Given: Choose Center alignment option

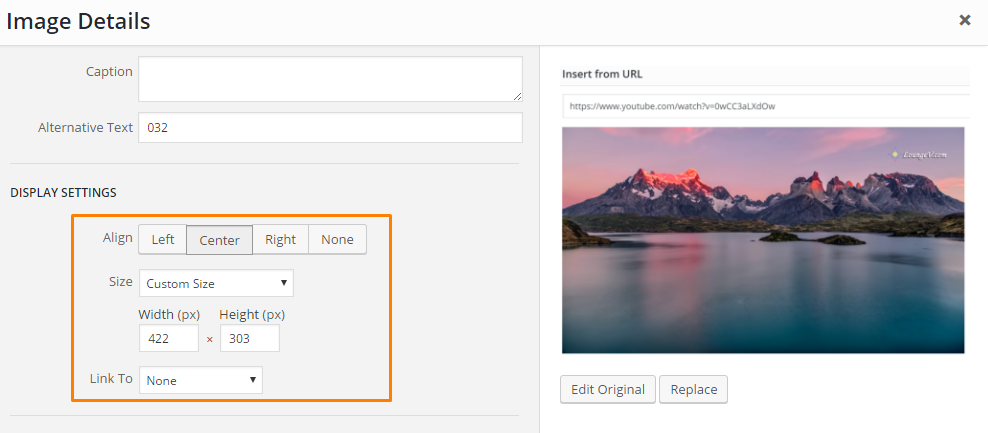Looking at the screenshot, I should click(x=219, y=240).
